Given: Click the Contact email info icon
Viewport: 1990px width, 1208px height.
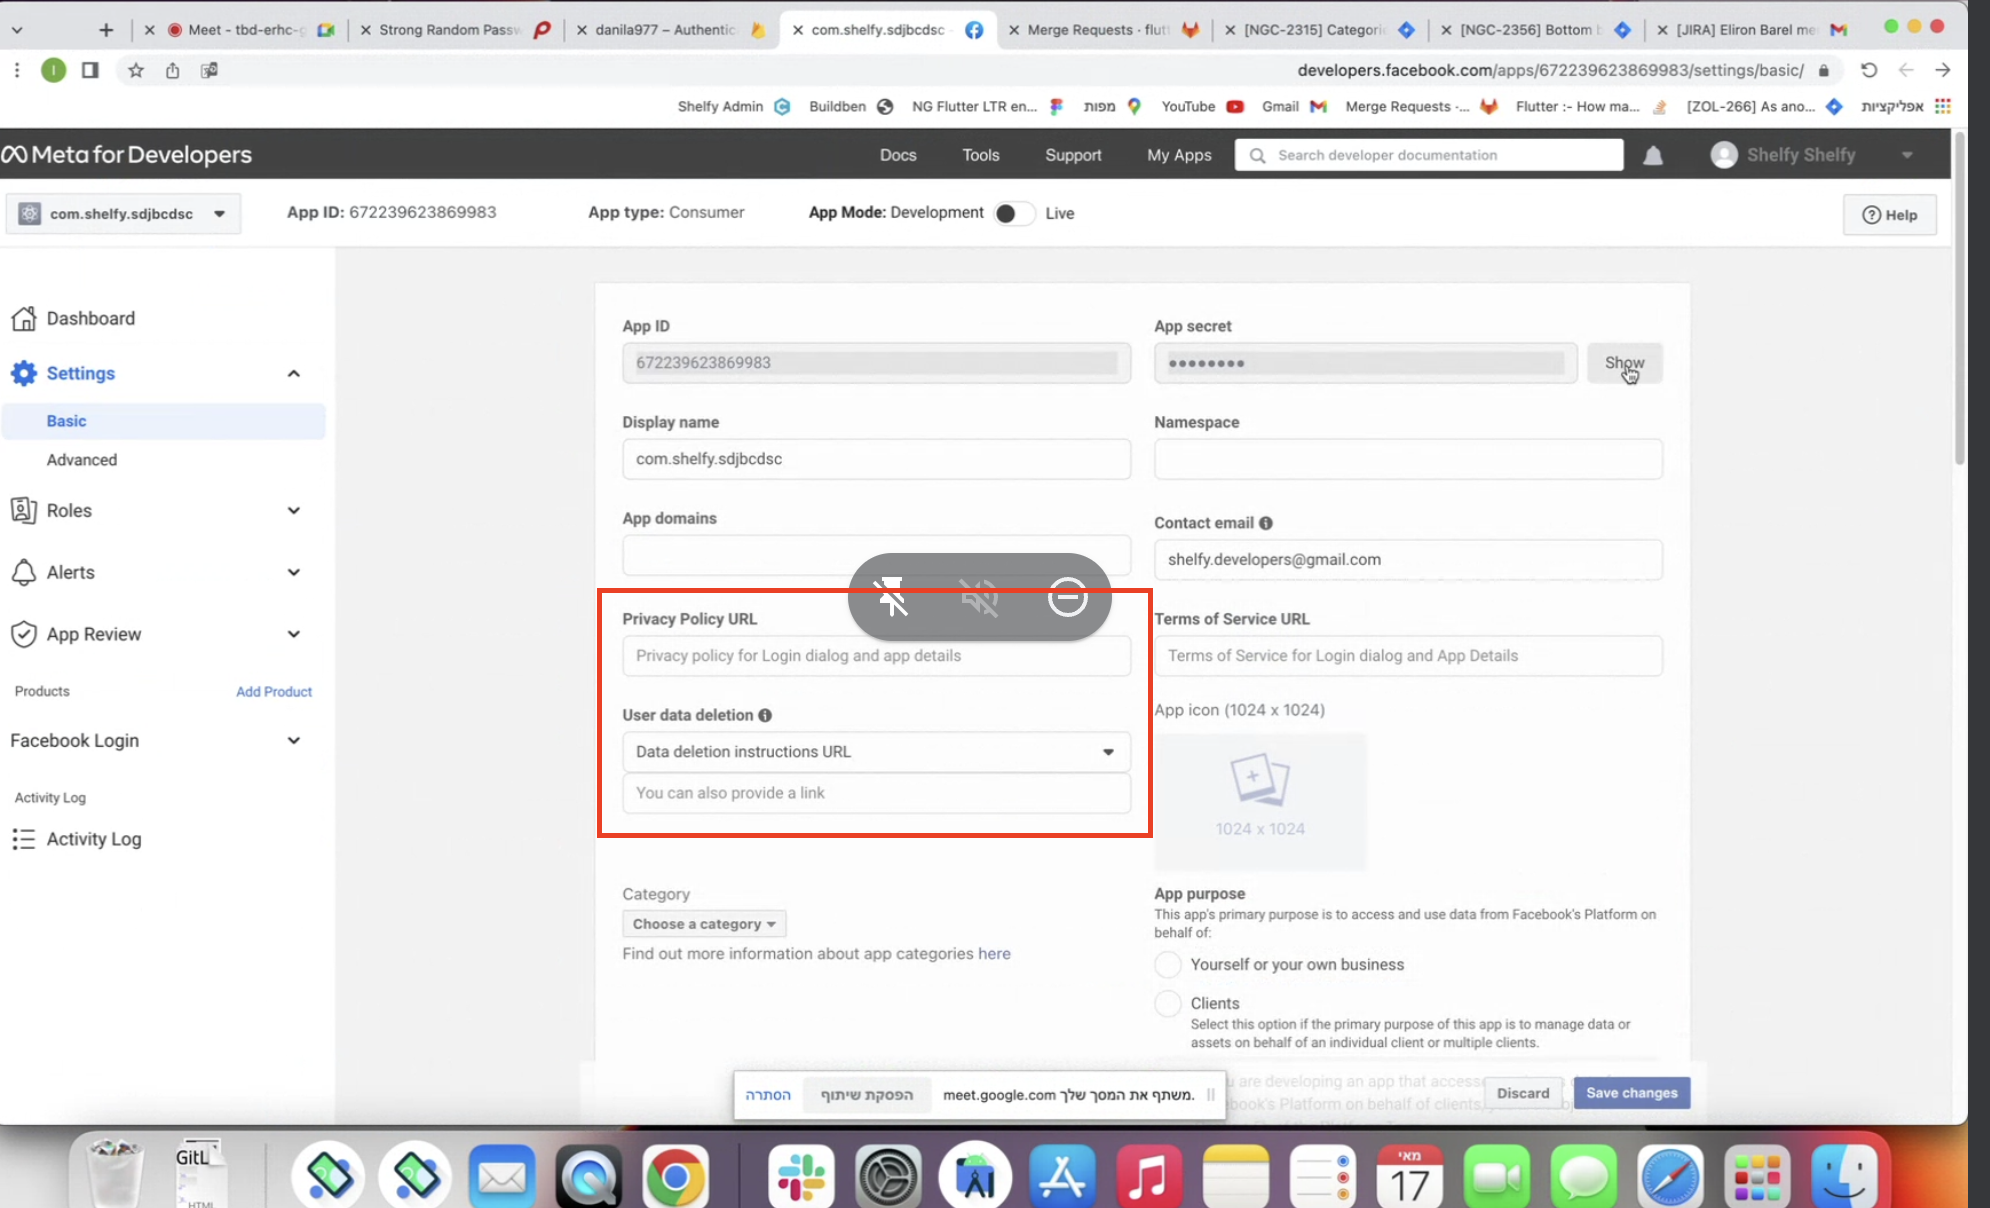Looking at the screenshot, I should pyautogui.click(x=1266, y=523).
